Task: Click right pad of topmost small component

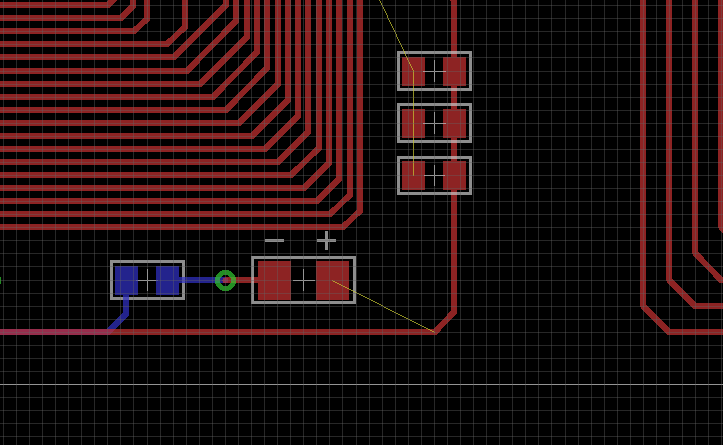Action: pyautogui.click(x=455, y=71)
